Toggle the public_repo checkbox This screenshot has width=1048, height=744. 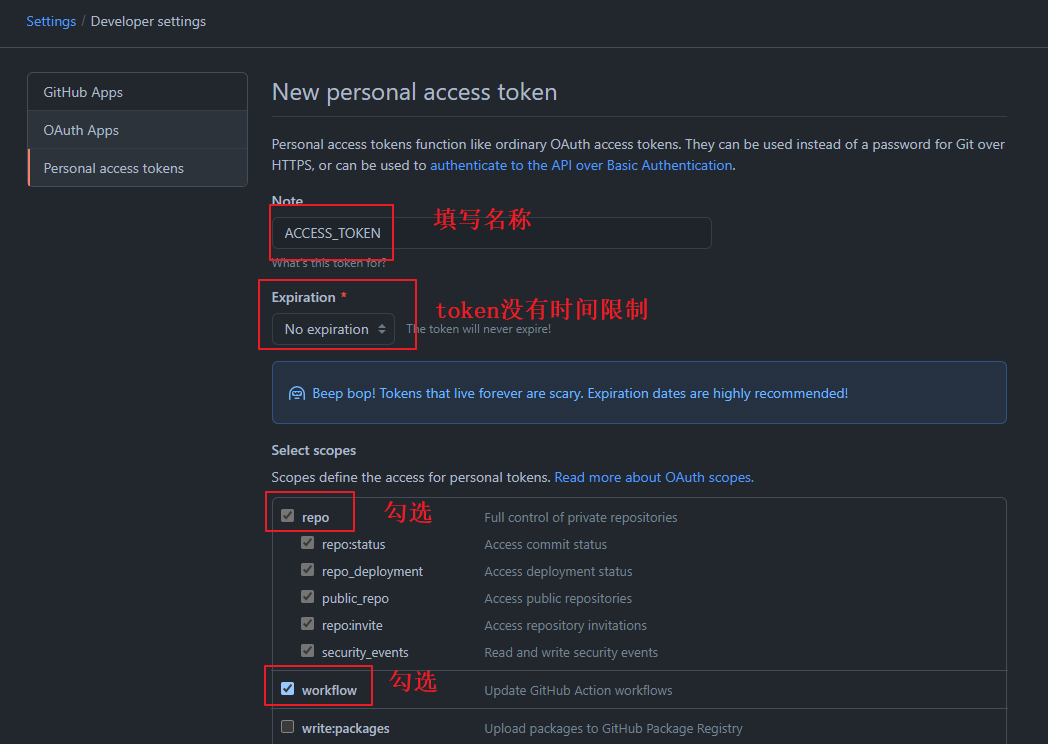click(308, 597)
